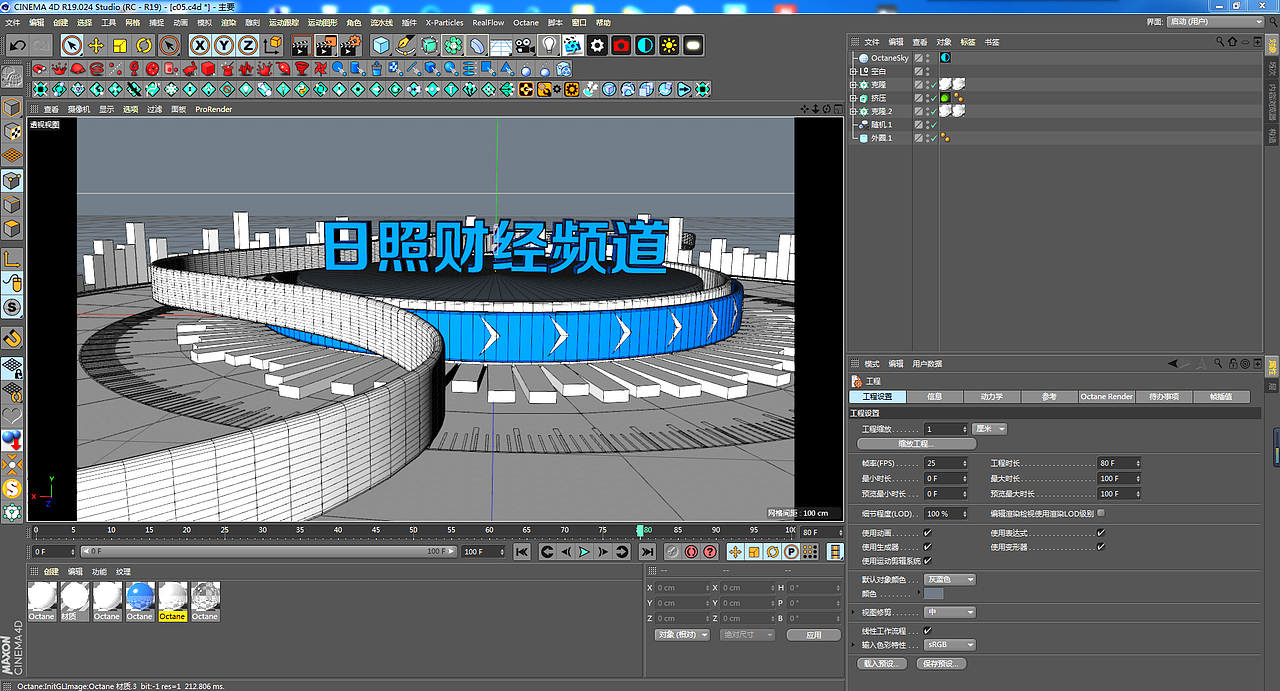Open Octane menu

[x=526, y=22]
